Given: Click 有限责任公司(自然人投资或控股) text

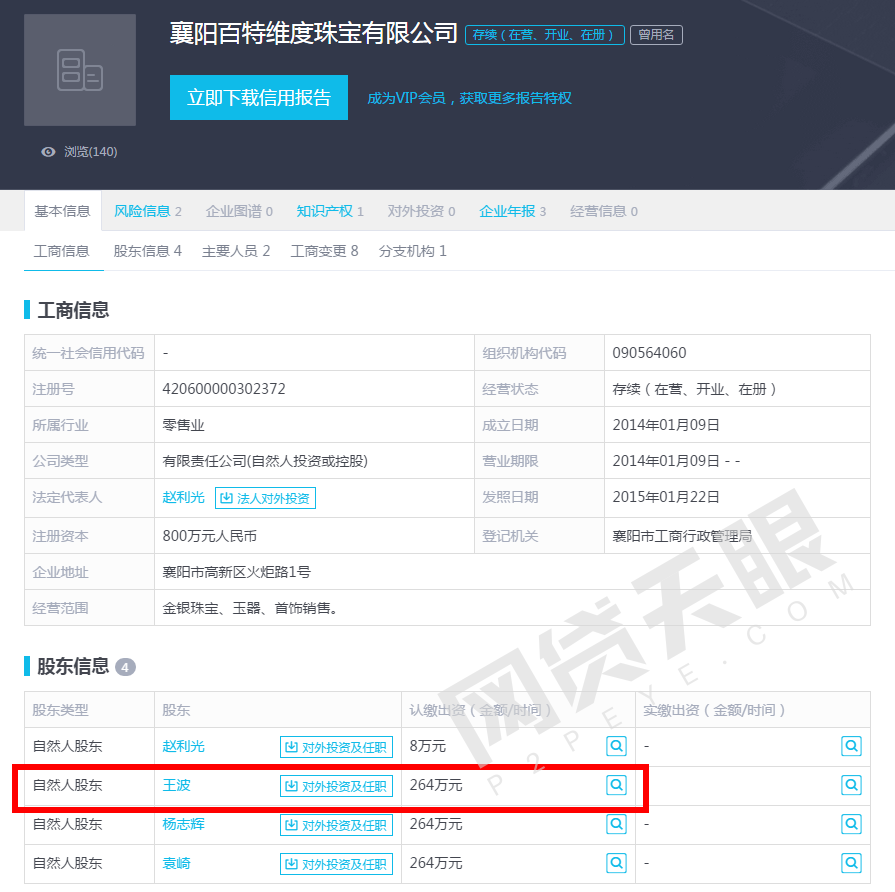Looking at the screenshot, I should (x=265, y=461).
